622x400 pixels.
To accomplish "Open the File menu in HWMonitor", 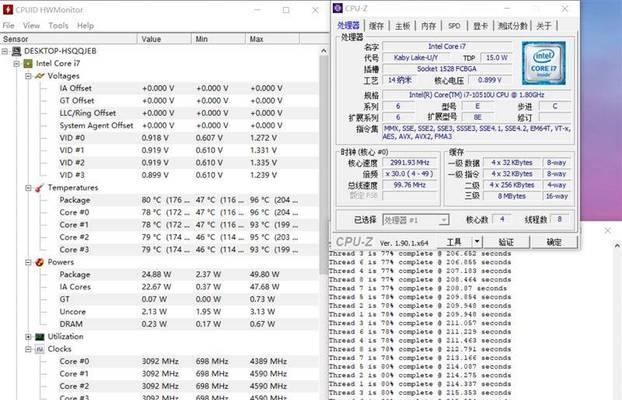I will pyautogui.click(x=8, y=26).
